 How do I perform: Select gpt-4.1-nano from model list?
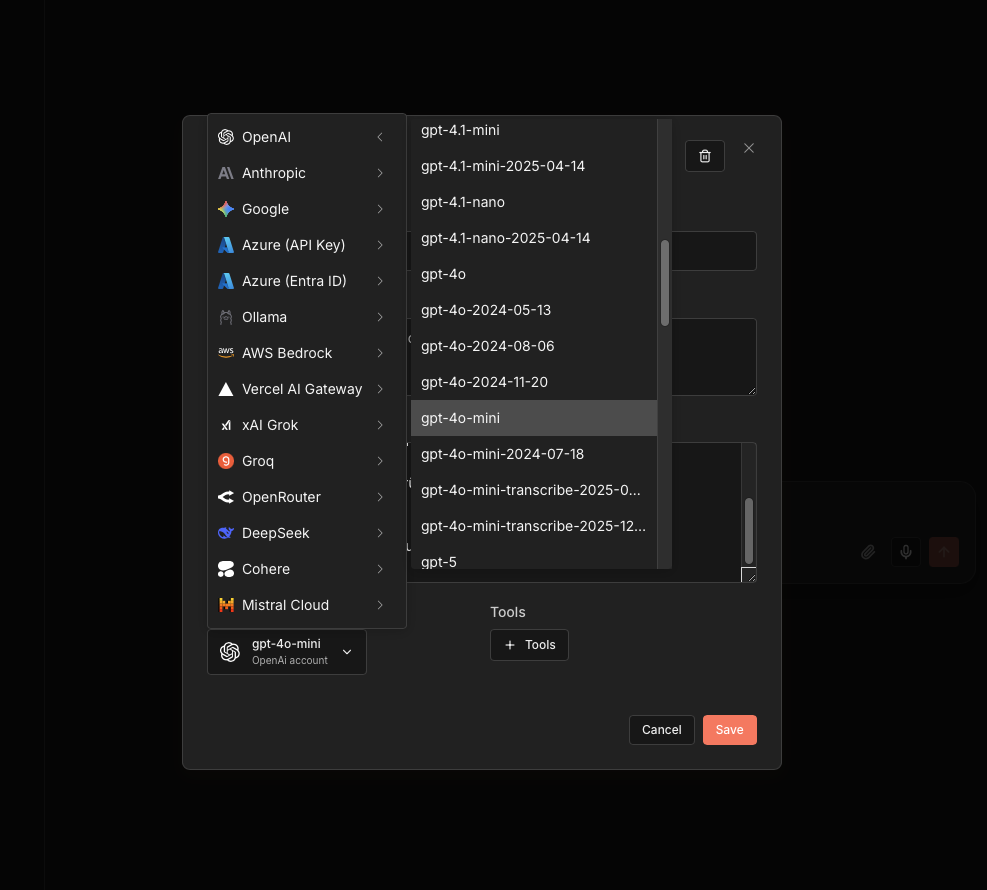(x=463, y=202)
